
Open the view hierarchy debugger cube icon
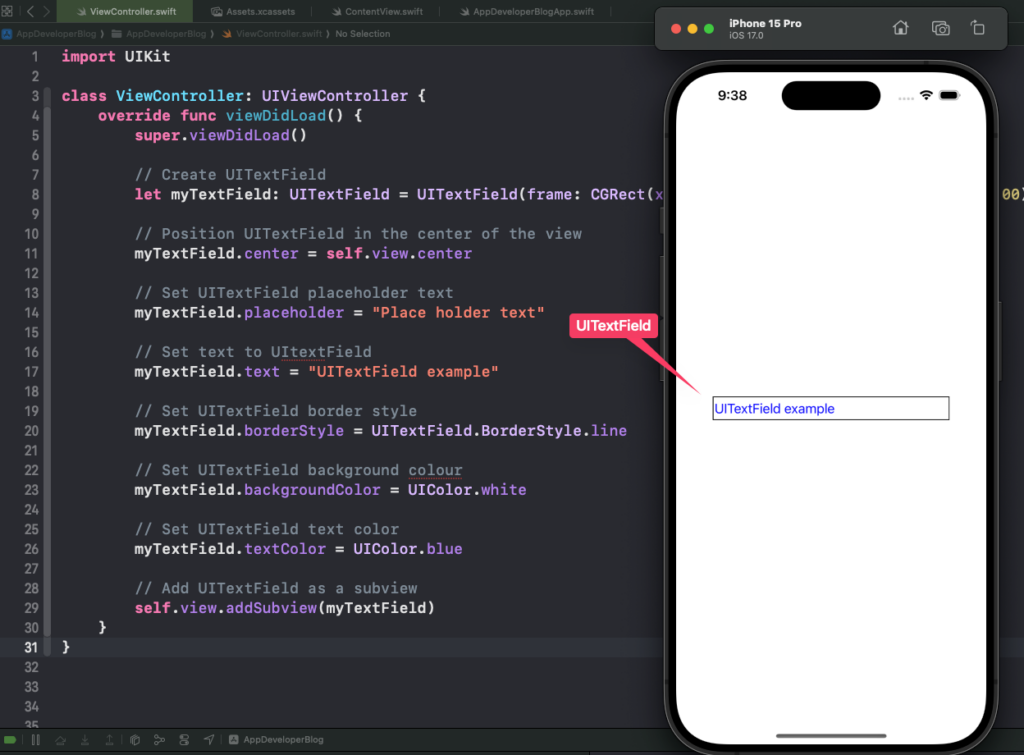(134, 741)
